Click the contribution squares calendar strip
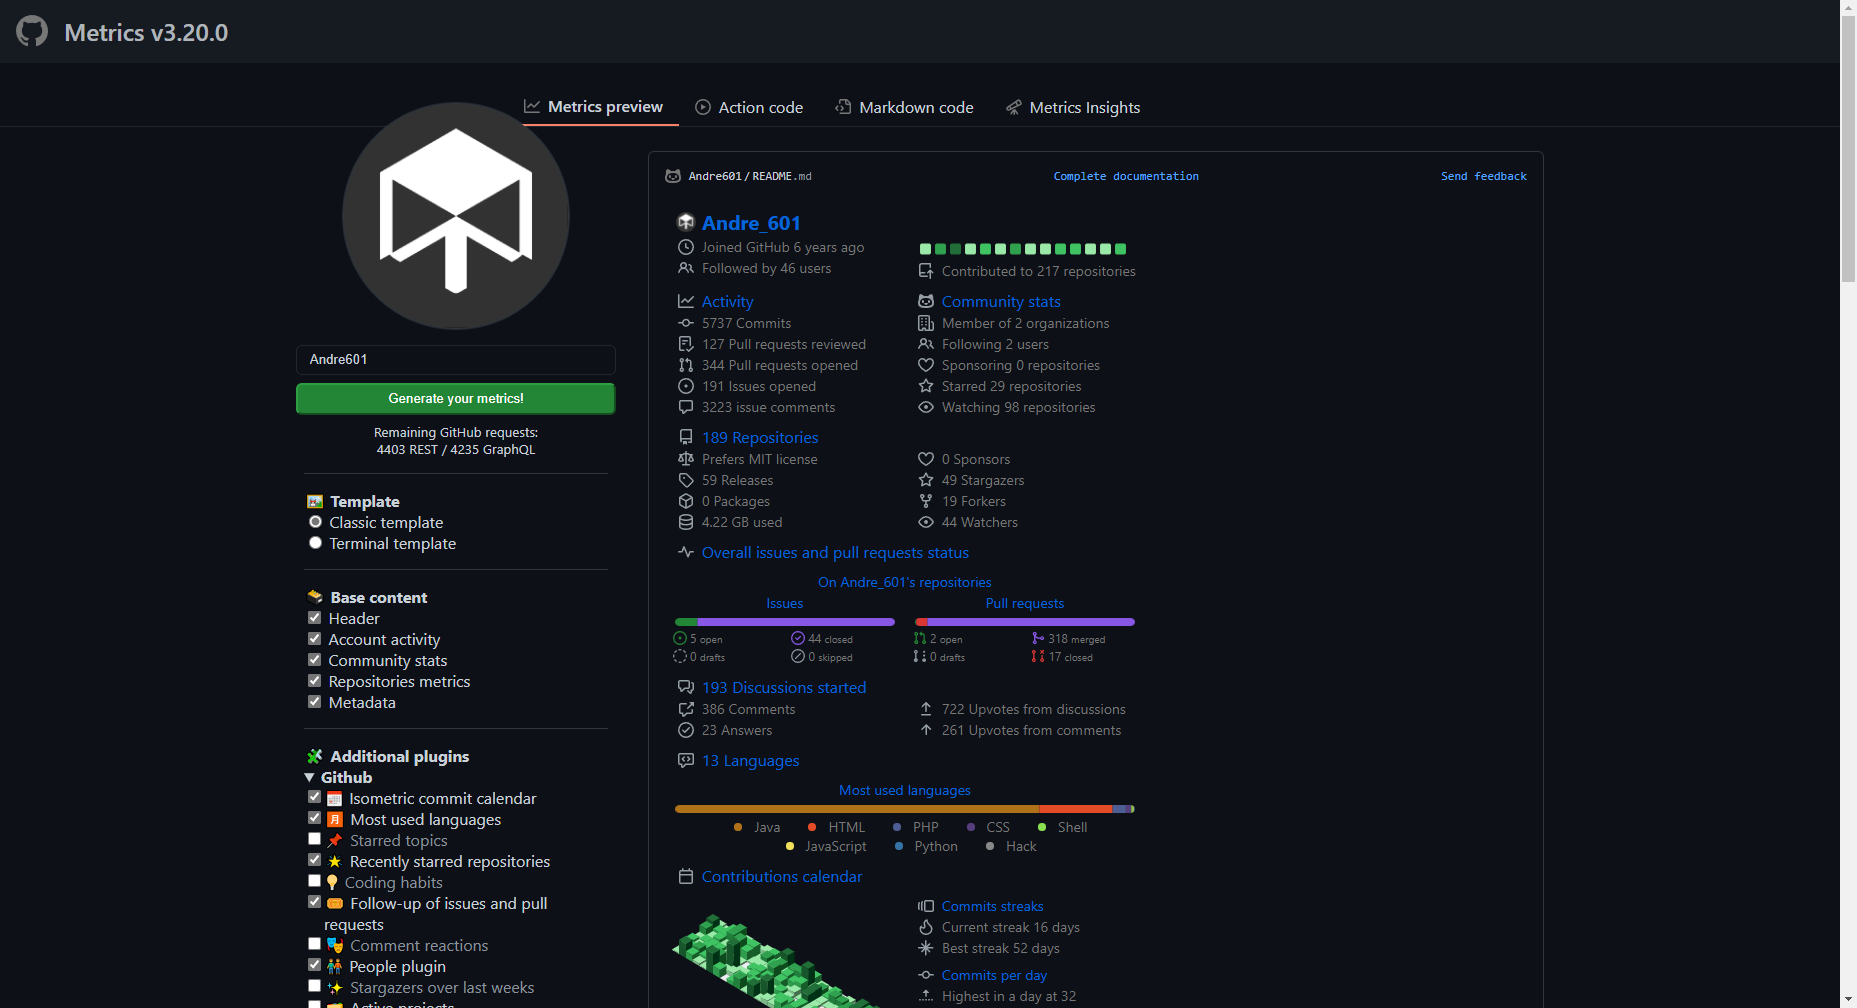 [1023, 249]
